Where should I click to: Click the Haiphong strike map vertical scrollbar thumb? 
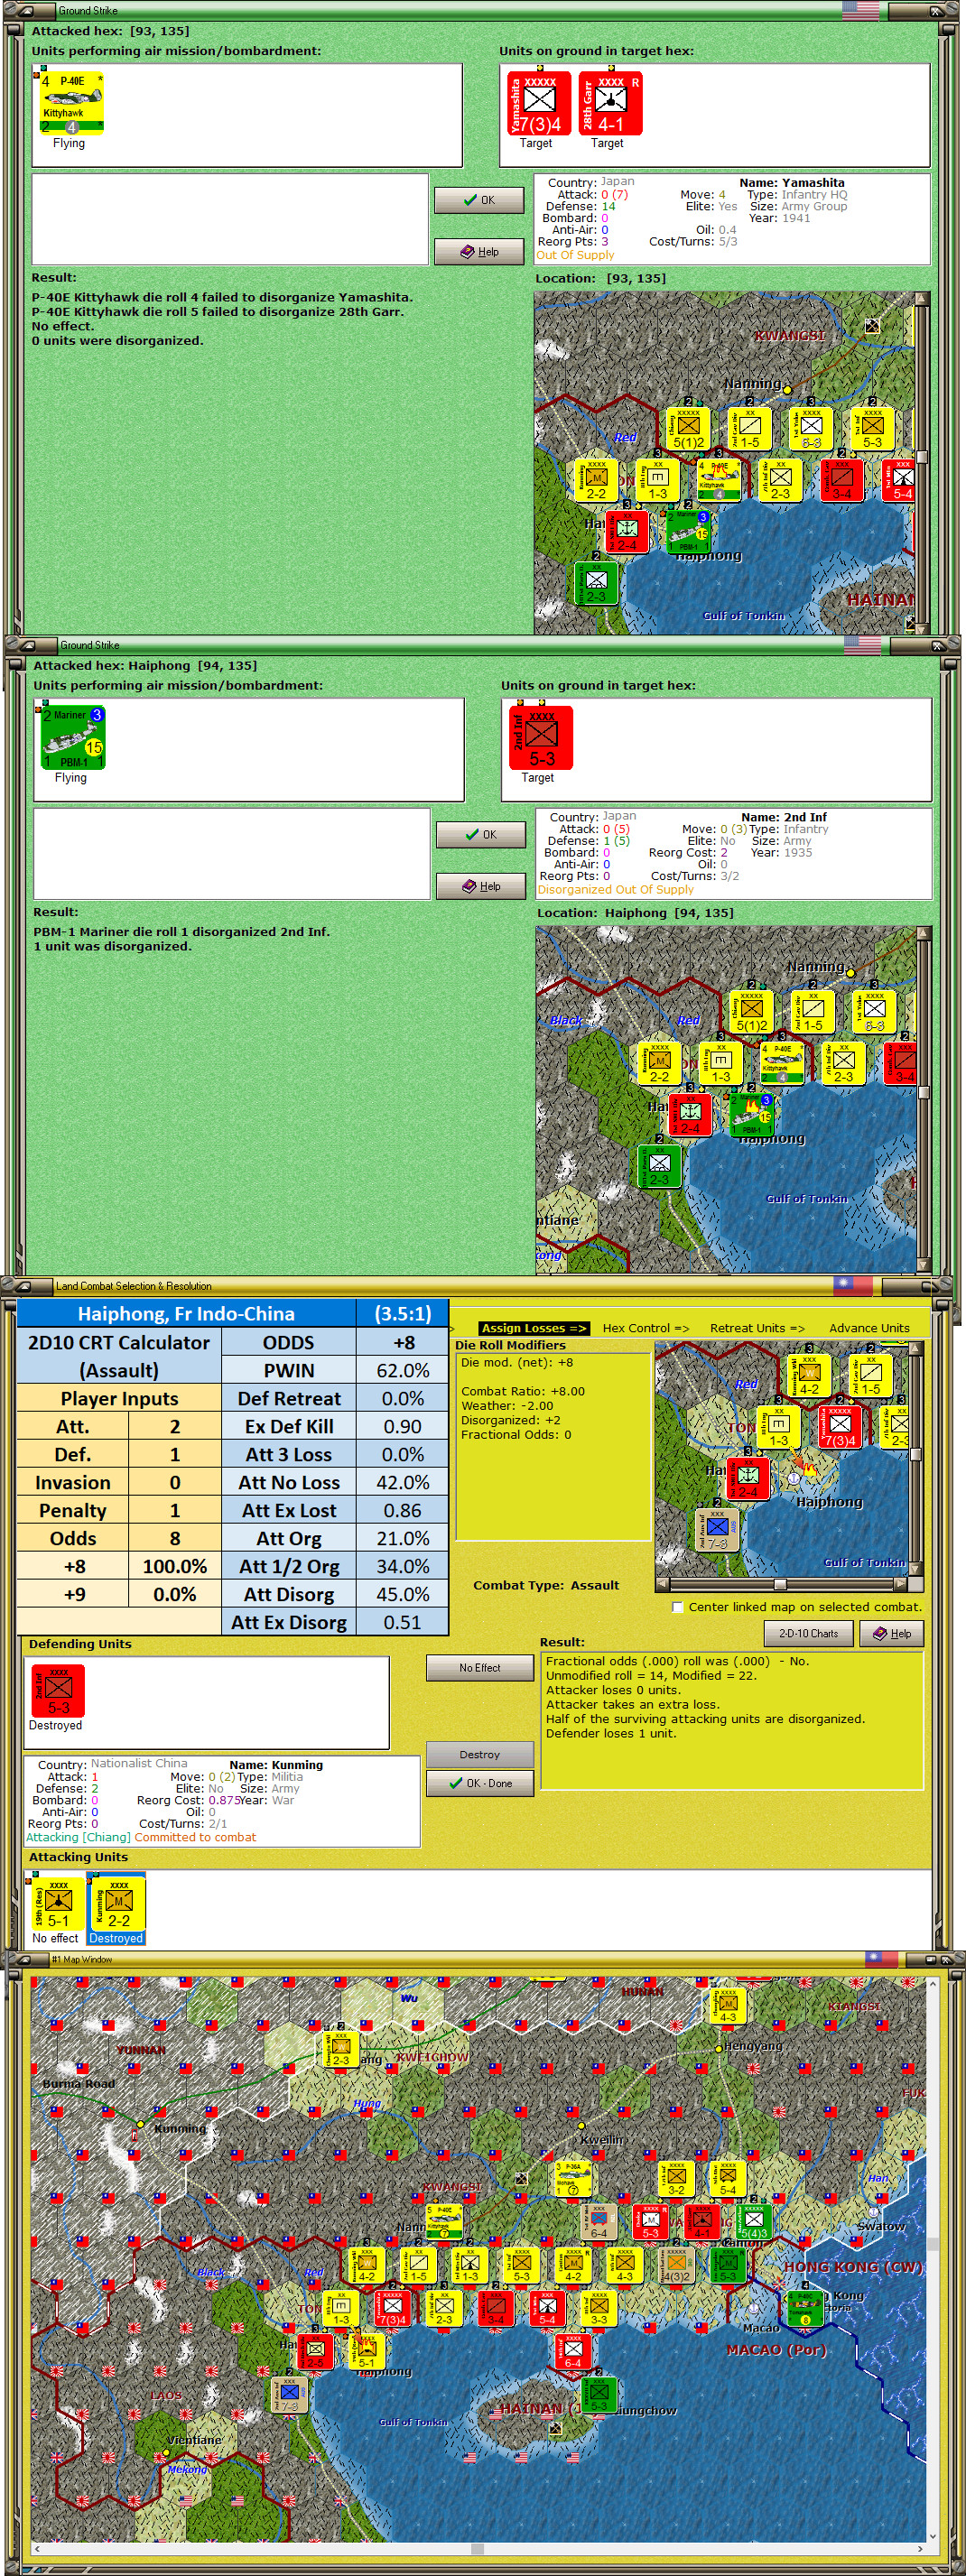point(924,1093)
